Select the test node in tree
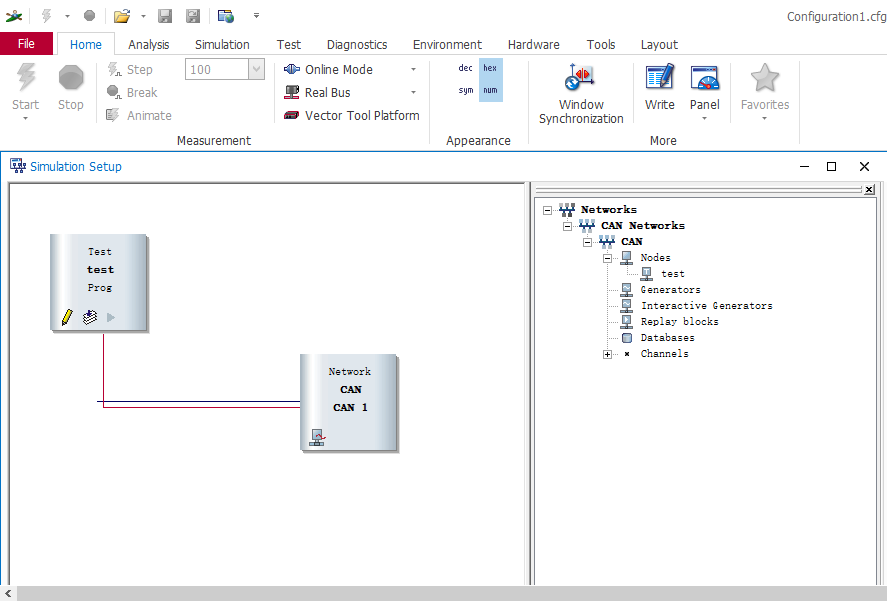Screen dimensions: 887x601 [673, 274]
